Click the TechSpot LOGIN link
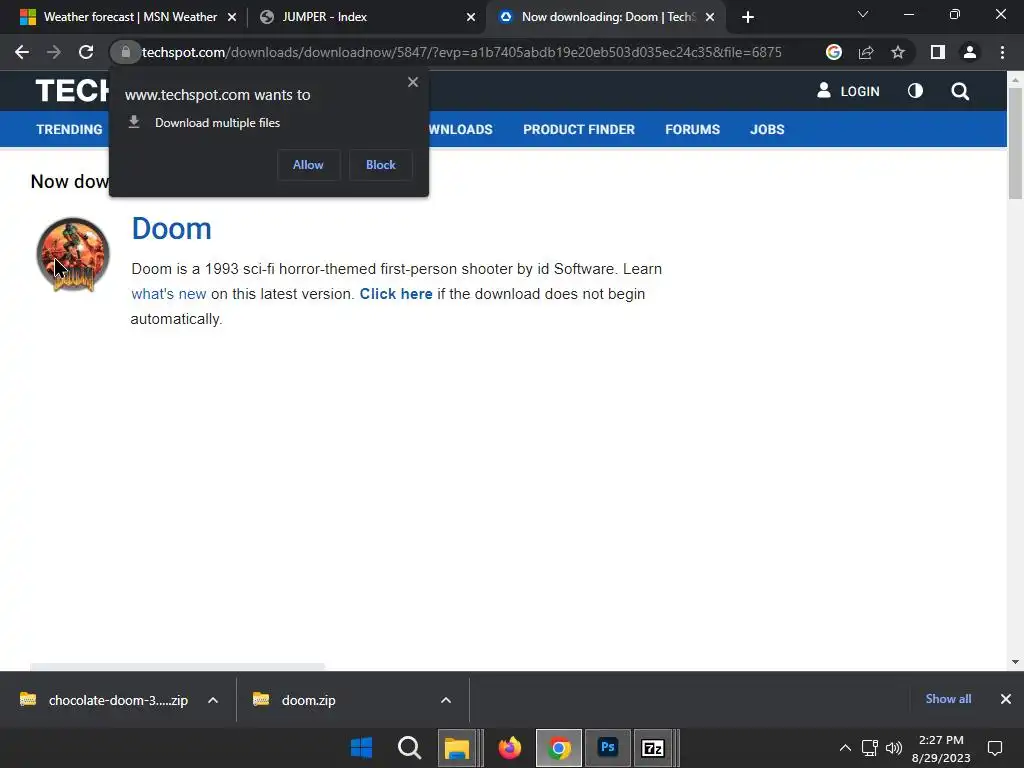The width and height of the screenshot is (1024, 768). (848, 91)
